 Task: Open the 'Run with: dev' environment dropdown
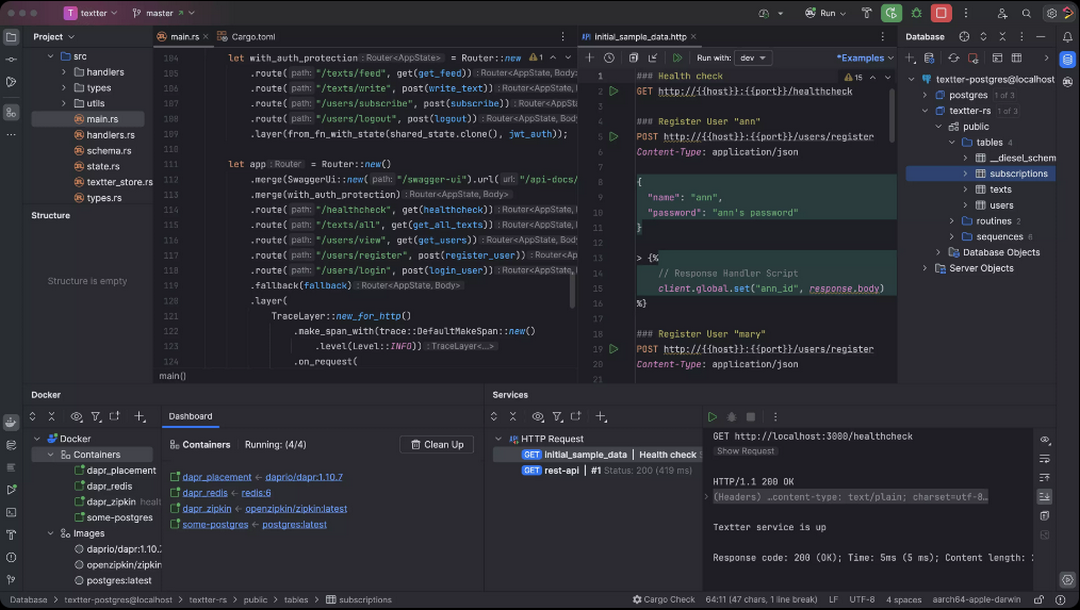tap(753, 58)
